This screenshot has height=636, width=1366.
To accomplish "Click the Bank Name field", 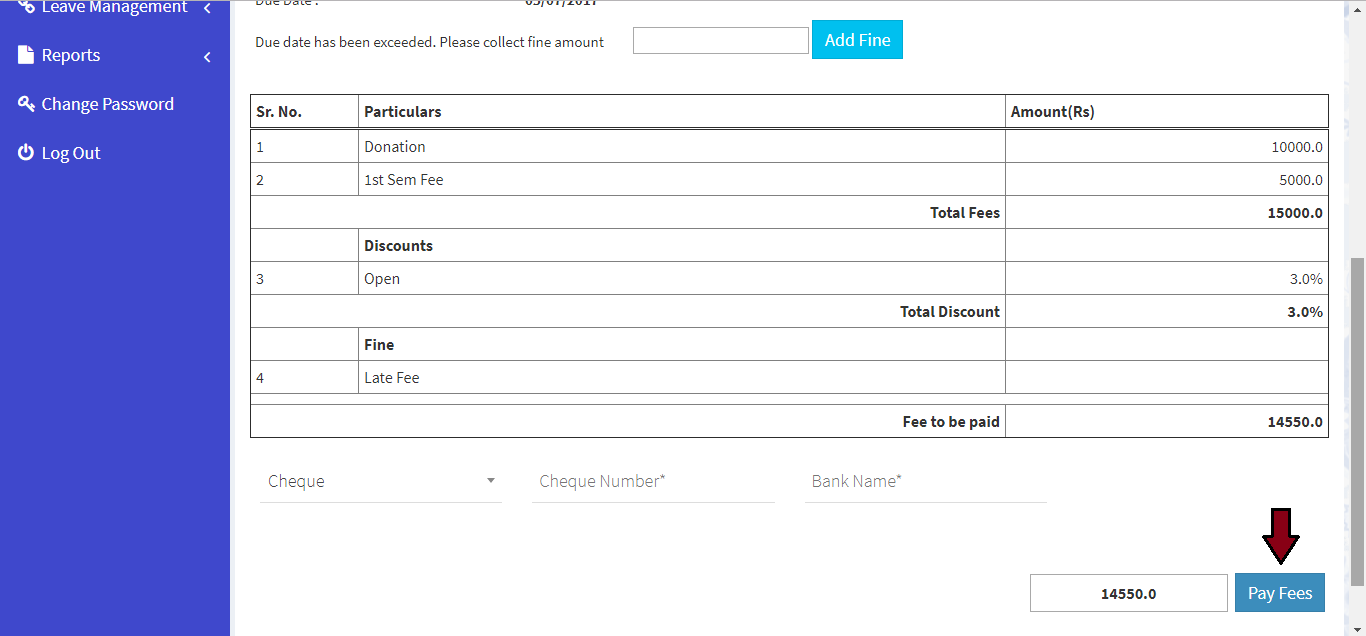I will (925, 481).
